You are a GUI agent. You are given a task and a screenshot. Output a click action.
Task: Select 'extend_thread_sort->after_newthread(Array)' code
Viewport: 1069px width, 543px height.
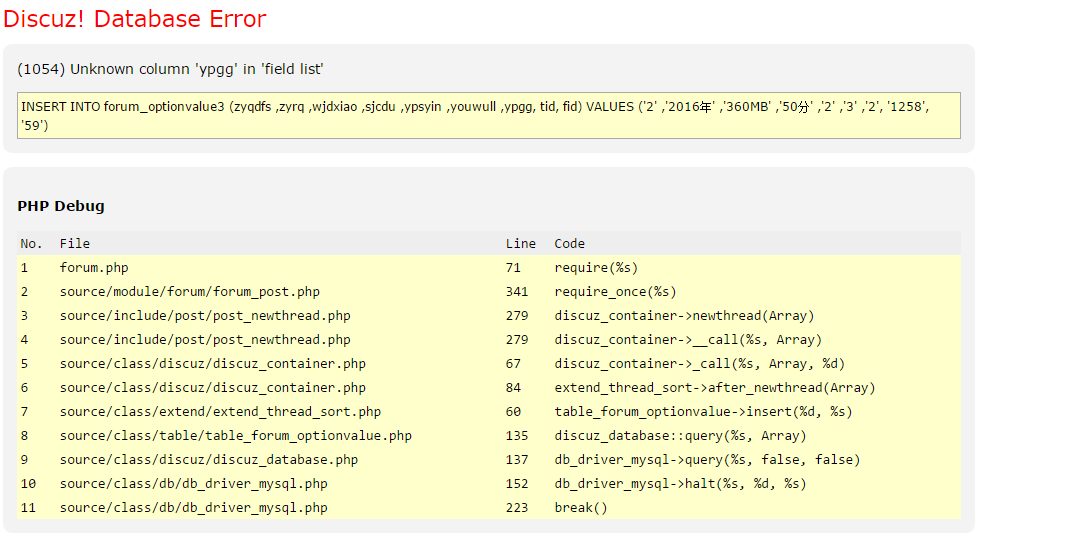click(x=714, y=387)
